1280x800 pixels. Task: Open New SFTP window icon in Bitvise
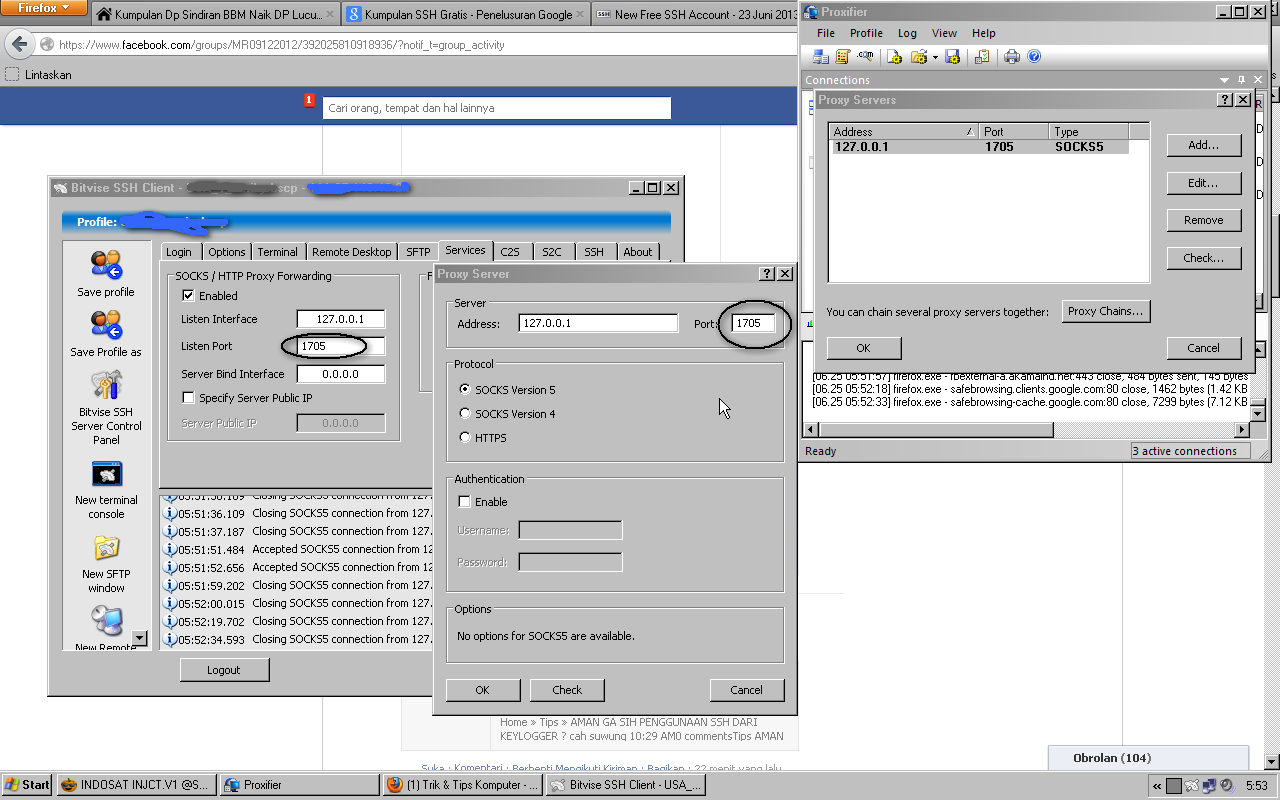(106, 548)
